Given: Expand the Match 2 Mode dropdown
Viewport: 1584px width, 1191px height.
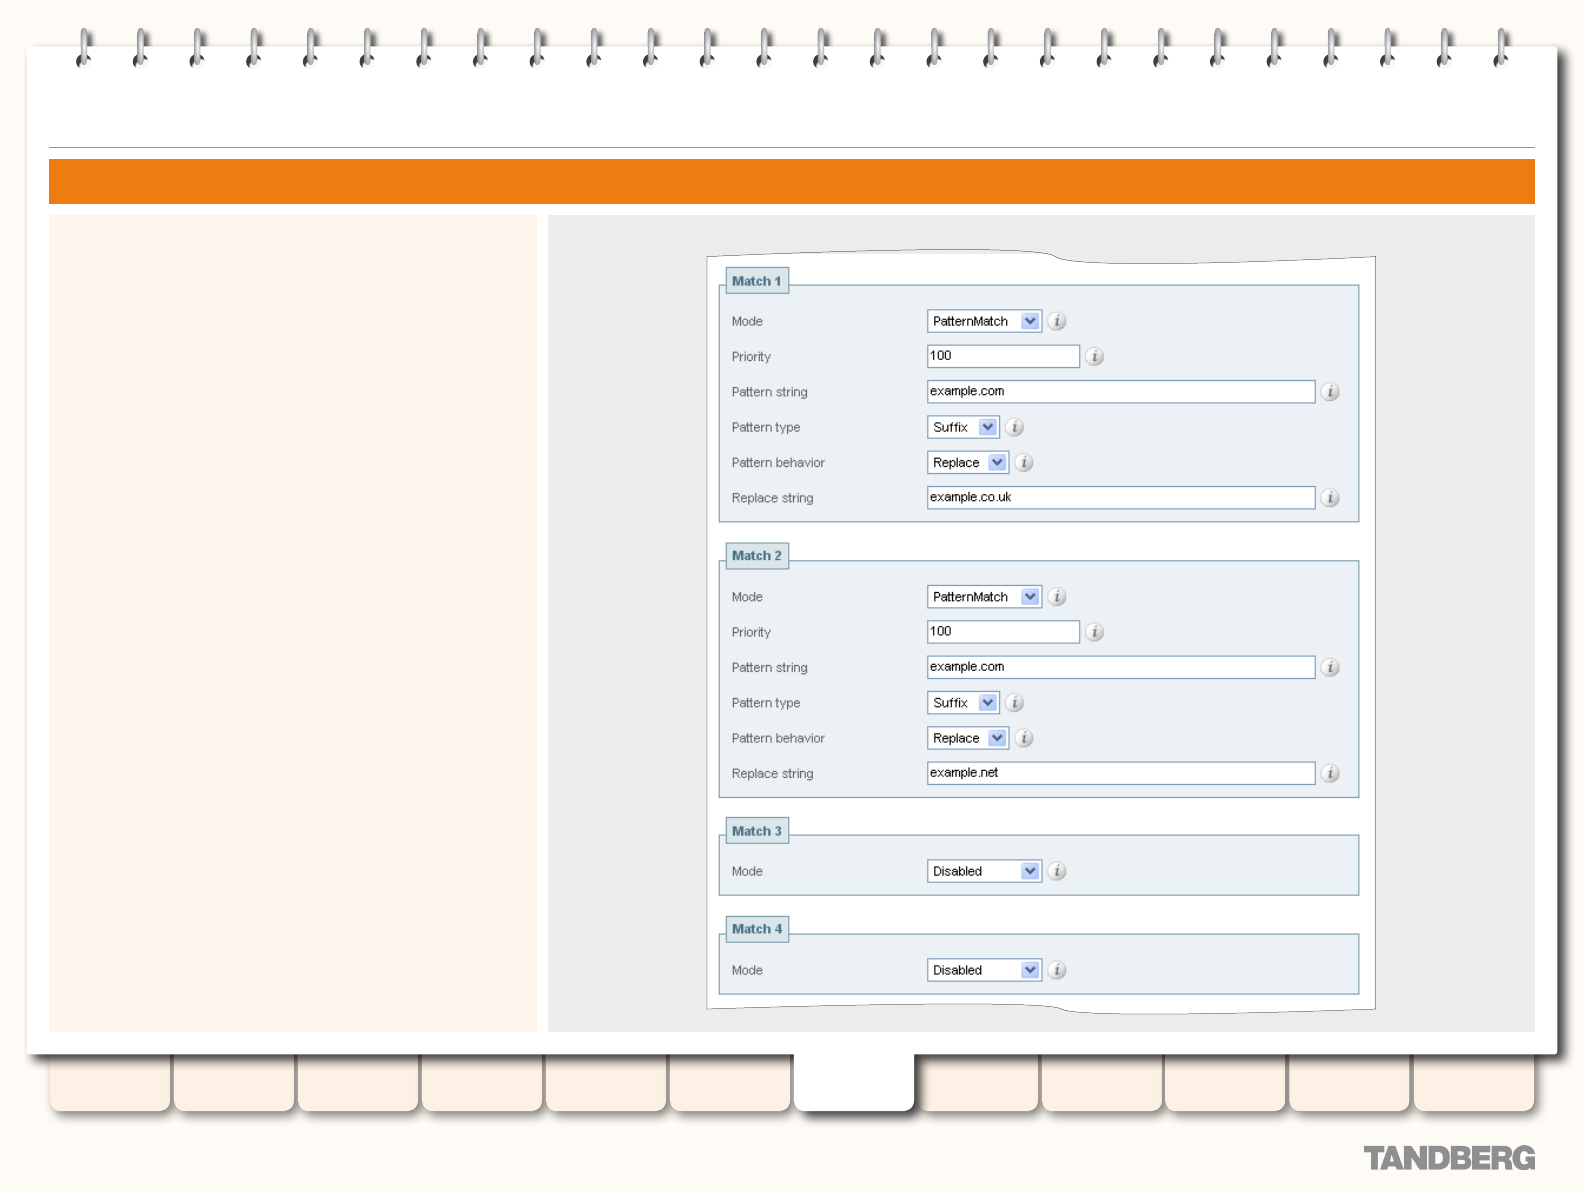Looking at the screenshot, I should (985, 597).
